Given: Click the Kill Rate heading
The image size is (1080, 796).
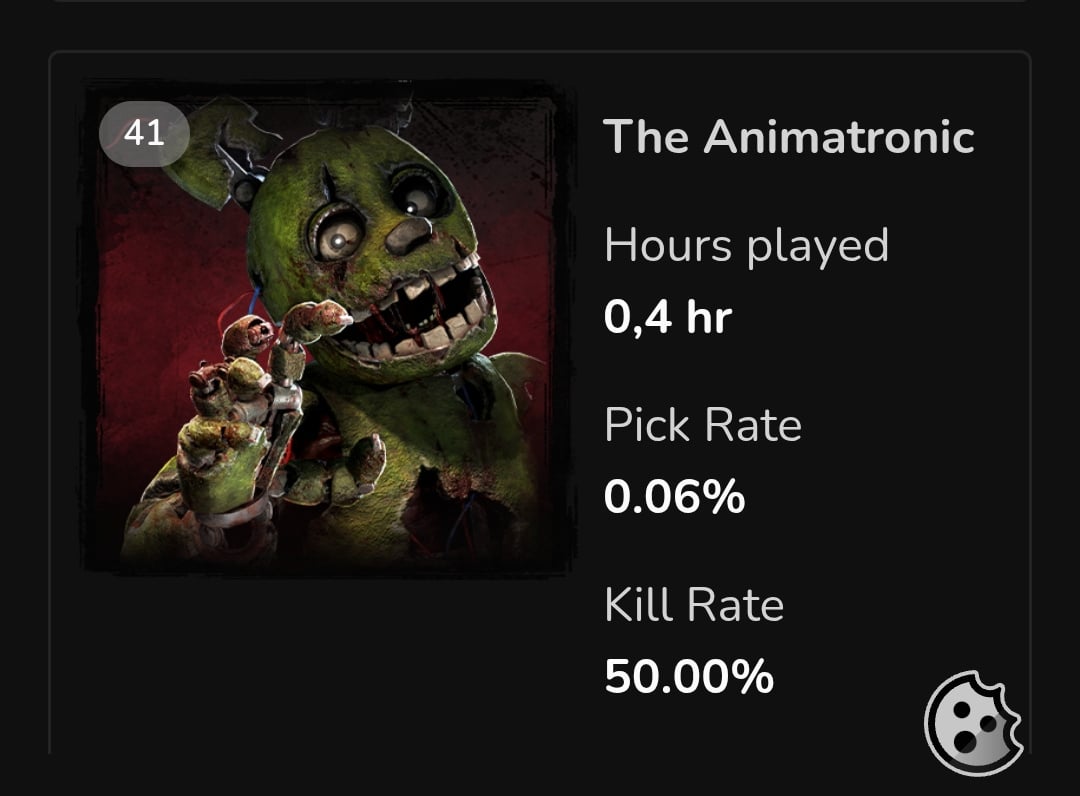Looking at the screenshot, I should point(692,604).
